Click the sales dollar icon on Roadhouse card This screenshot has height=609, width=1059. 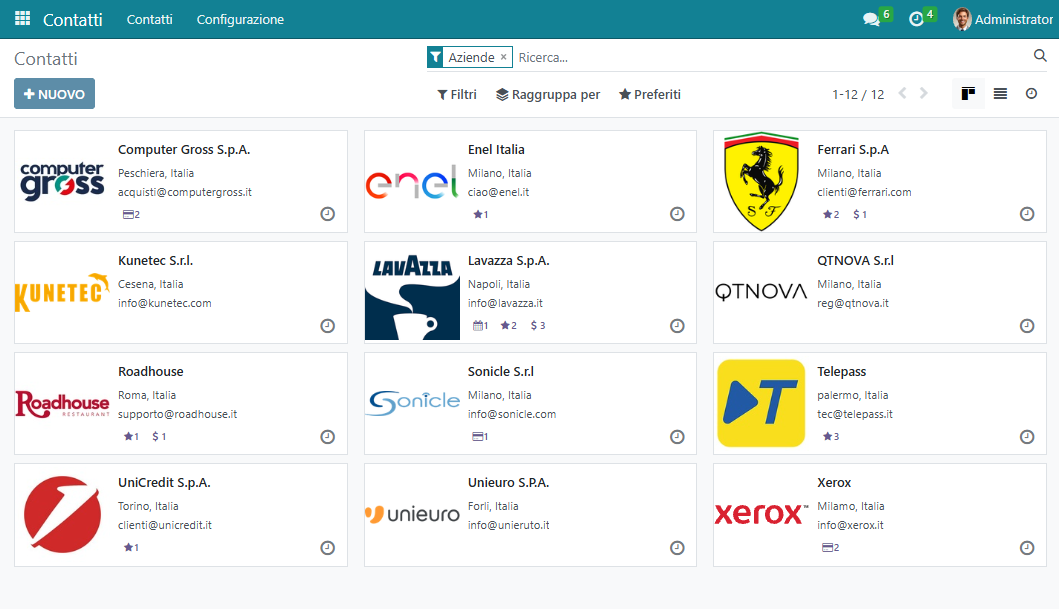click(156, 436)
